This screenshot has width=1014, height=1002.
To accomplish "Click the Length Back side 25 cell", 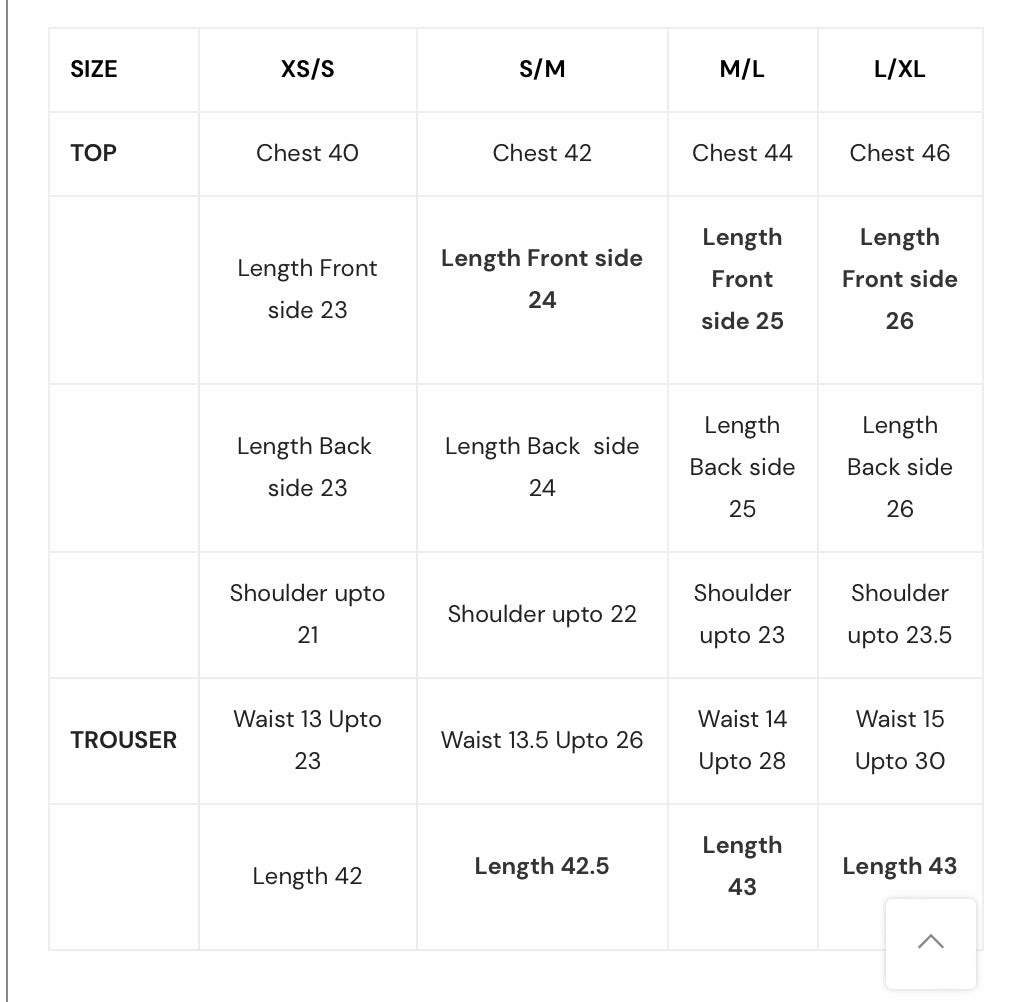I will pyautogui.click(x=742, y=467).
